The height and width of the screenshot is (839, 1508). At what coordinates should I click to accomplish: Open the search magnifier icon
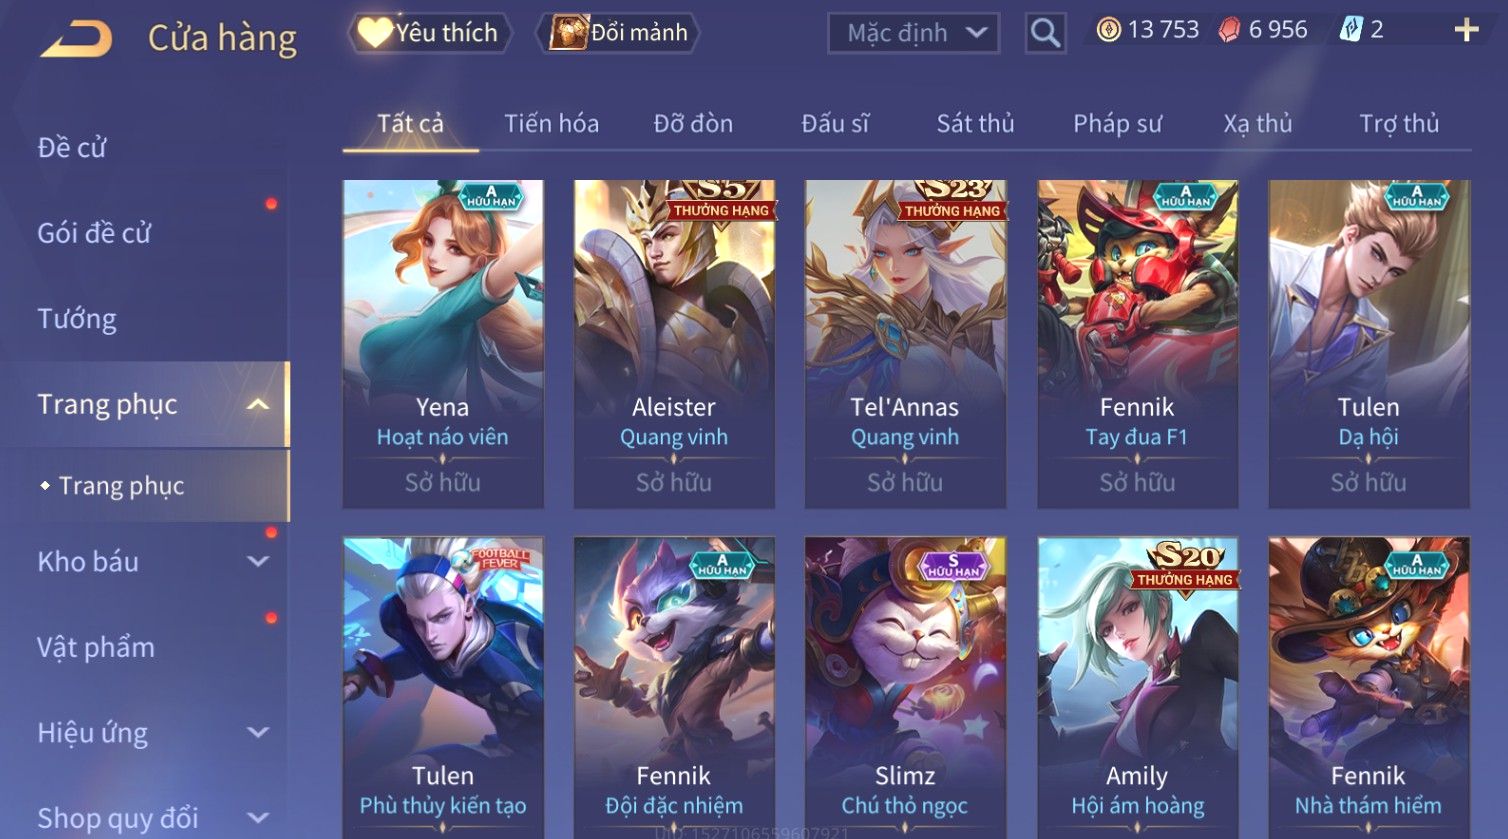(x=1045, y=33)
